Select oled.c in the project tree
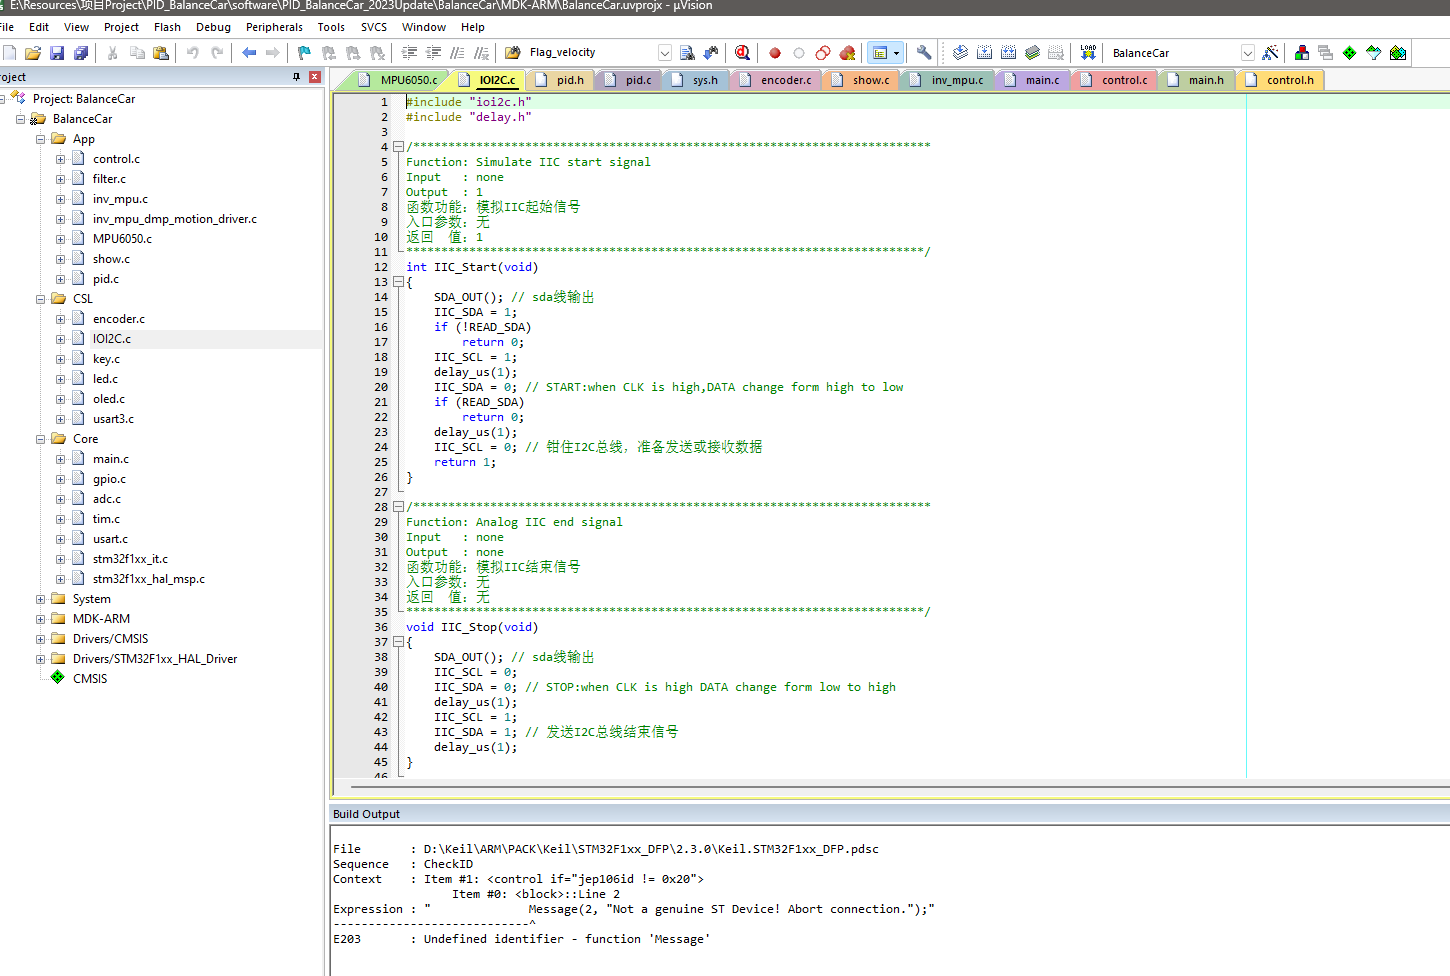This screenshot has width=1450, height=976. coord(109,399)
